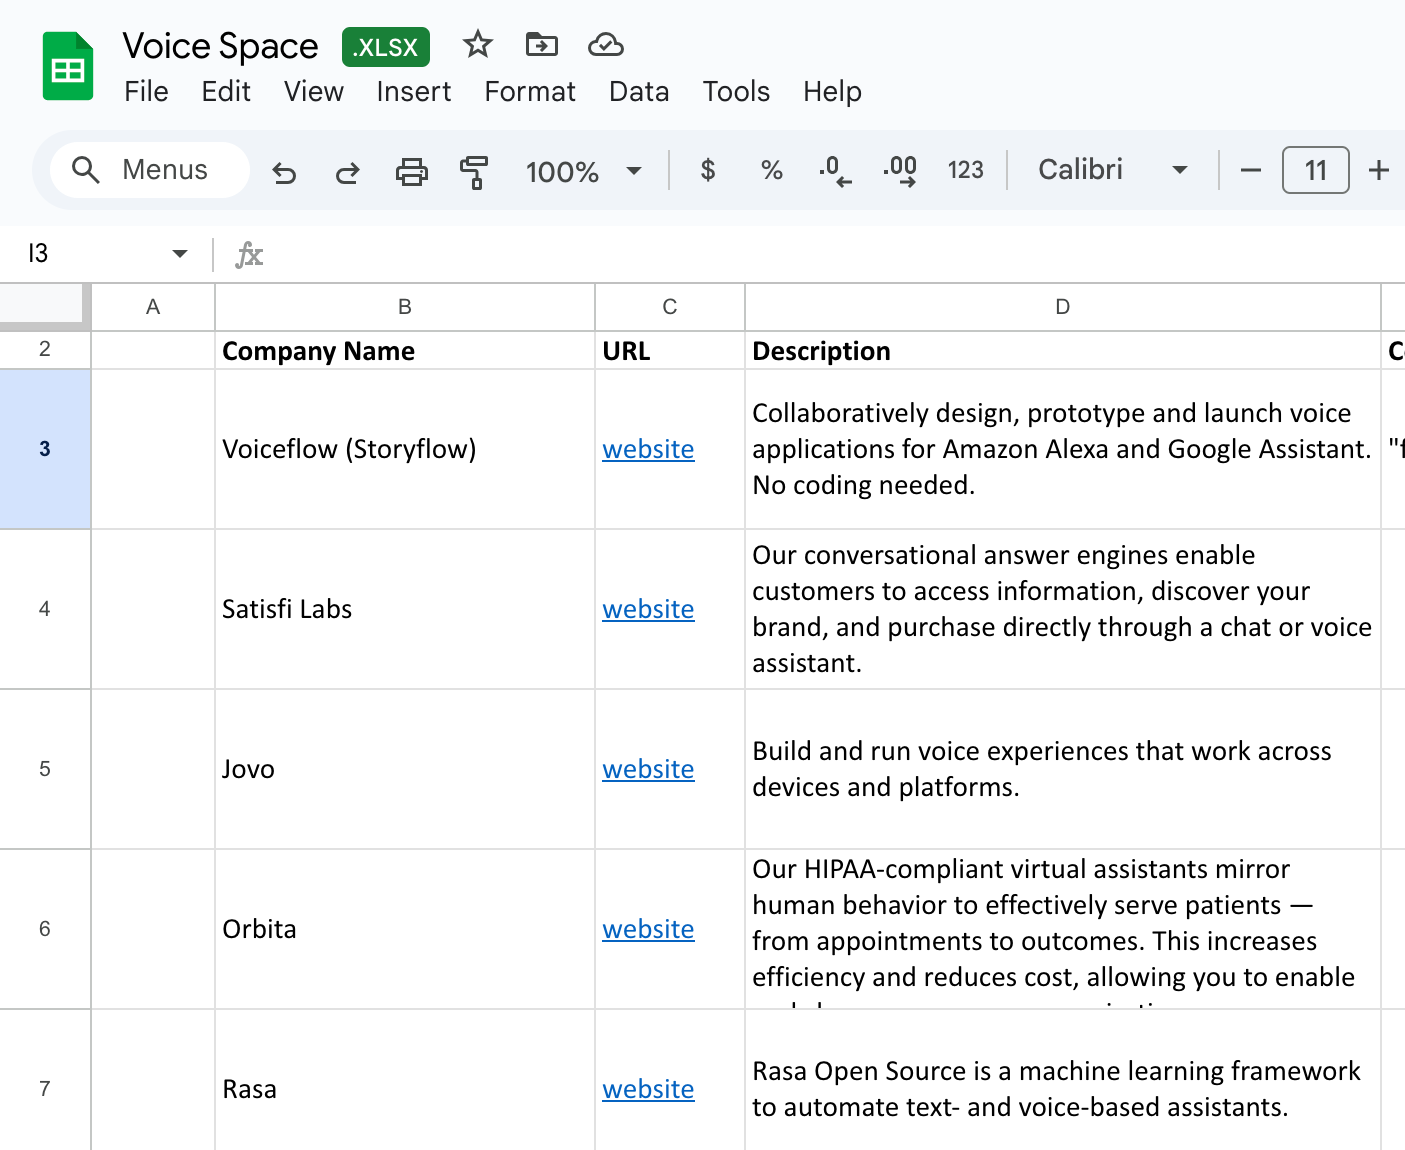The width and height of the screenshot is (1405, 1150).
Task: Open the Format menu
Action: [x=530, y=91]
